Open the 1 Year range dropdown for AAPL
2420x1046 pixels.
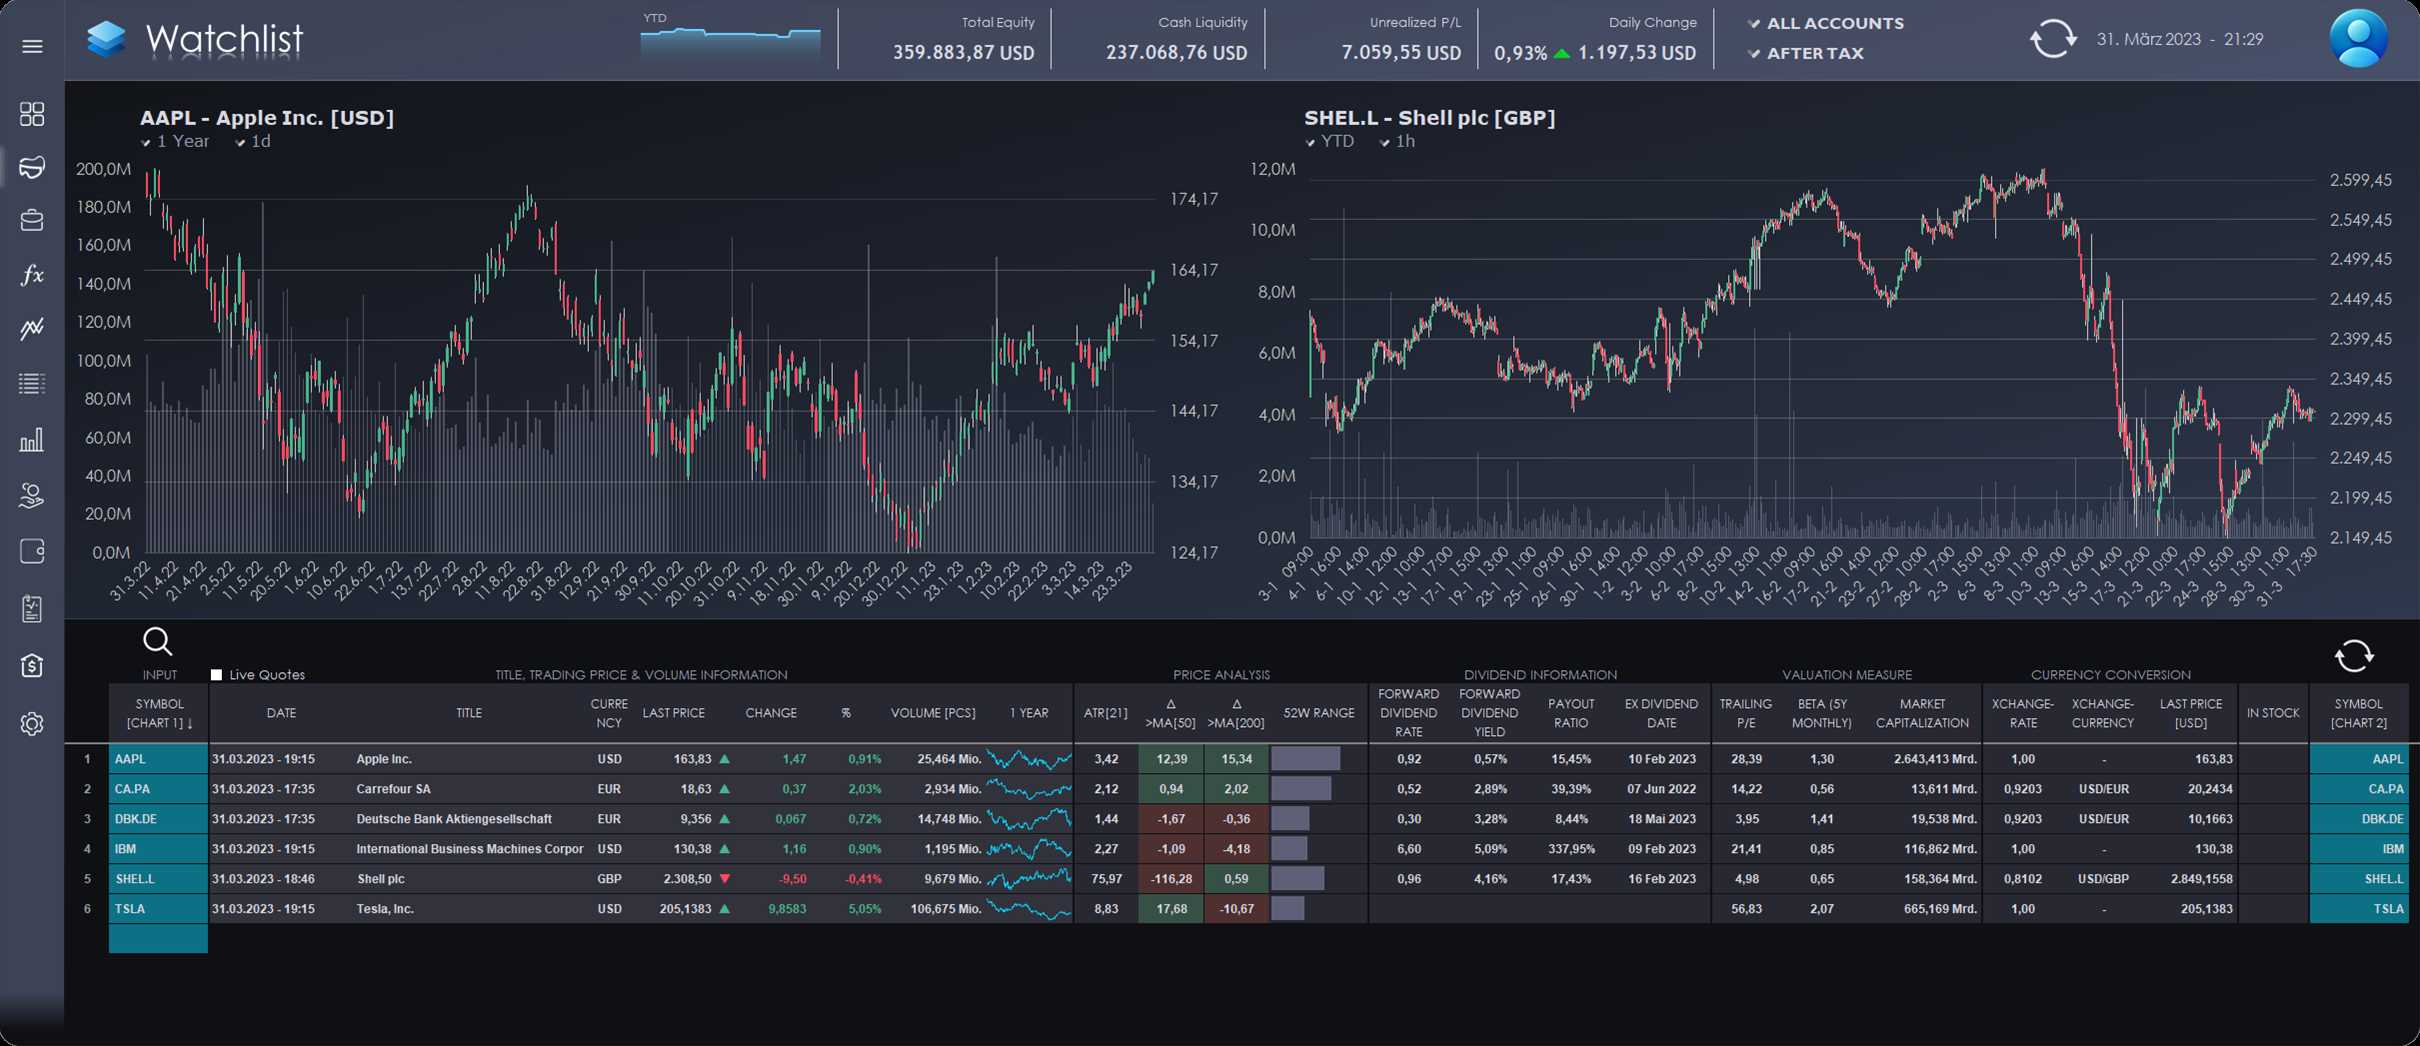pyautogui.click(x=175, y=142)
